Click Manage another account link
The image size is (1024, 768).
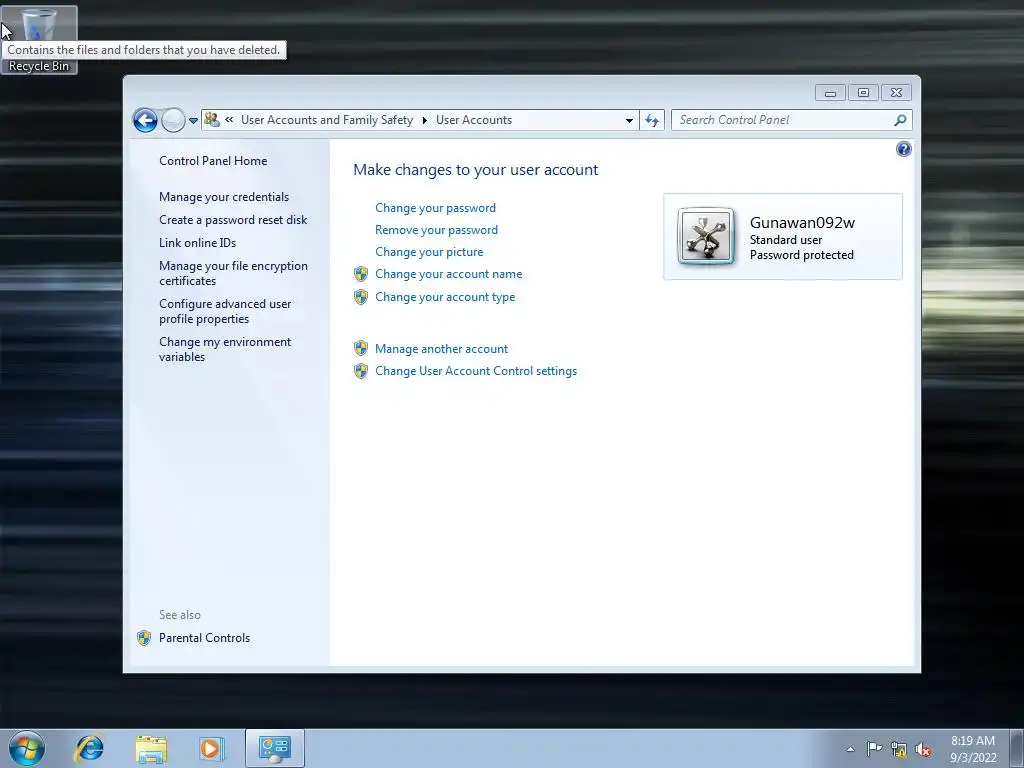pos(441,349)
